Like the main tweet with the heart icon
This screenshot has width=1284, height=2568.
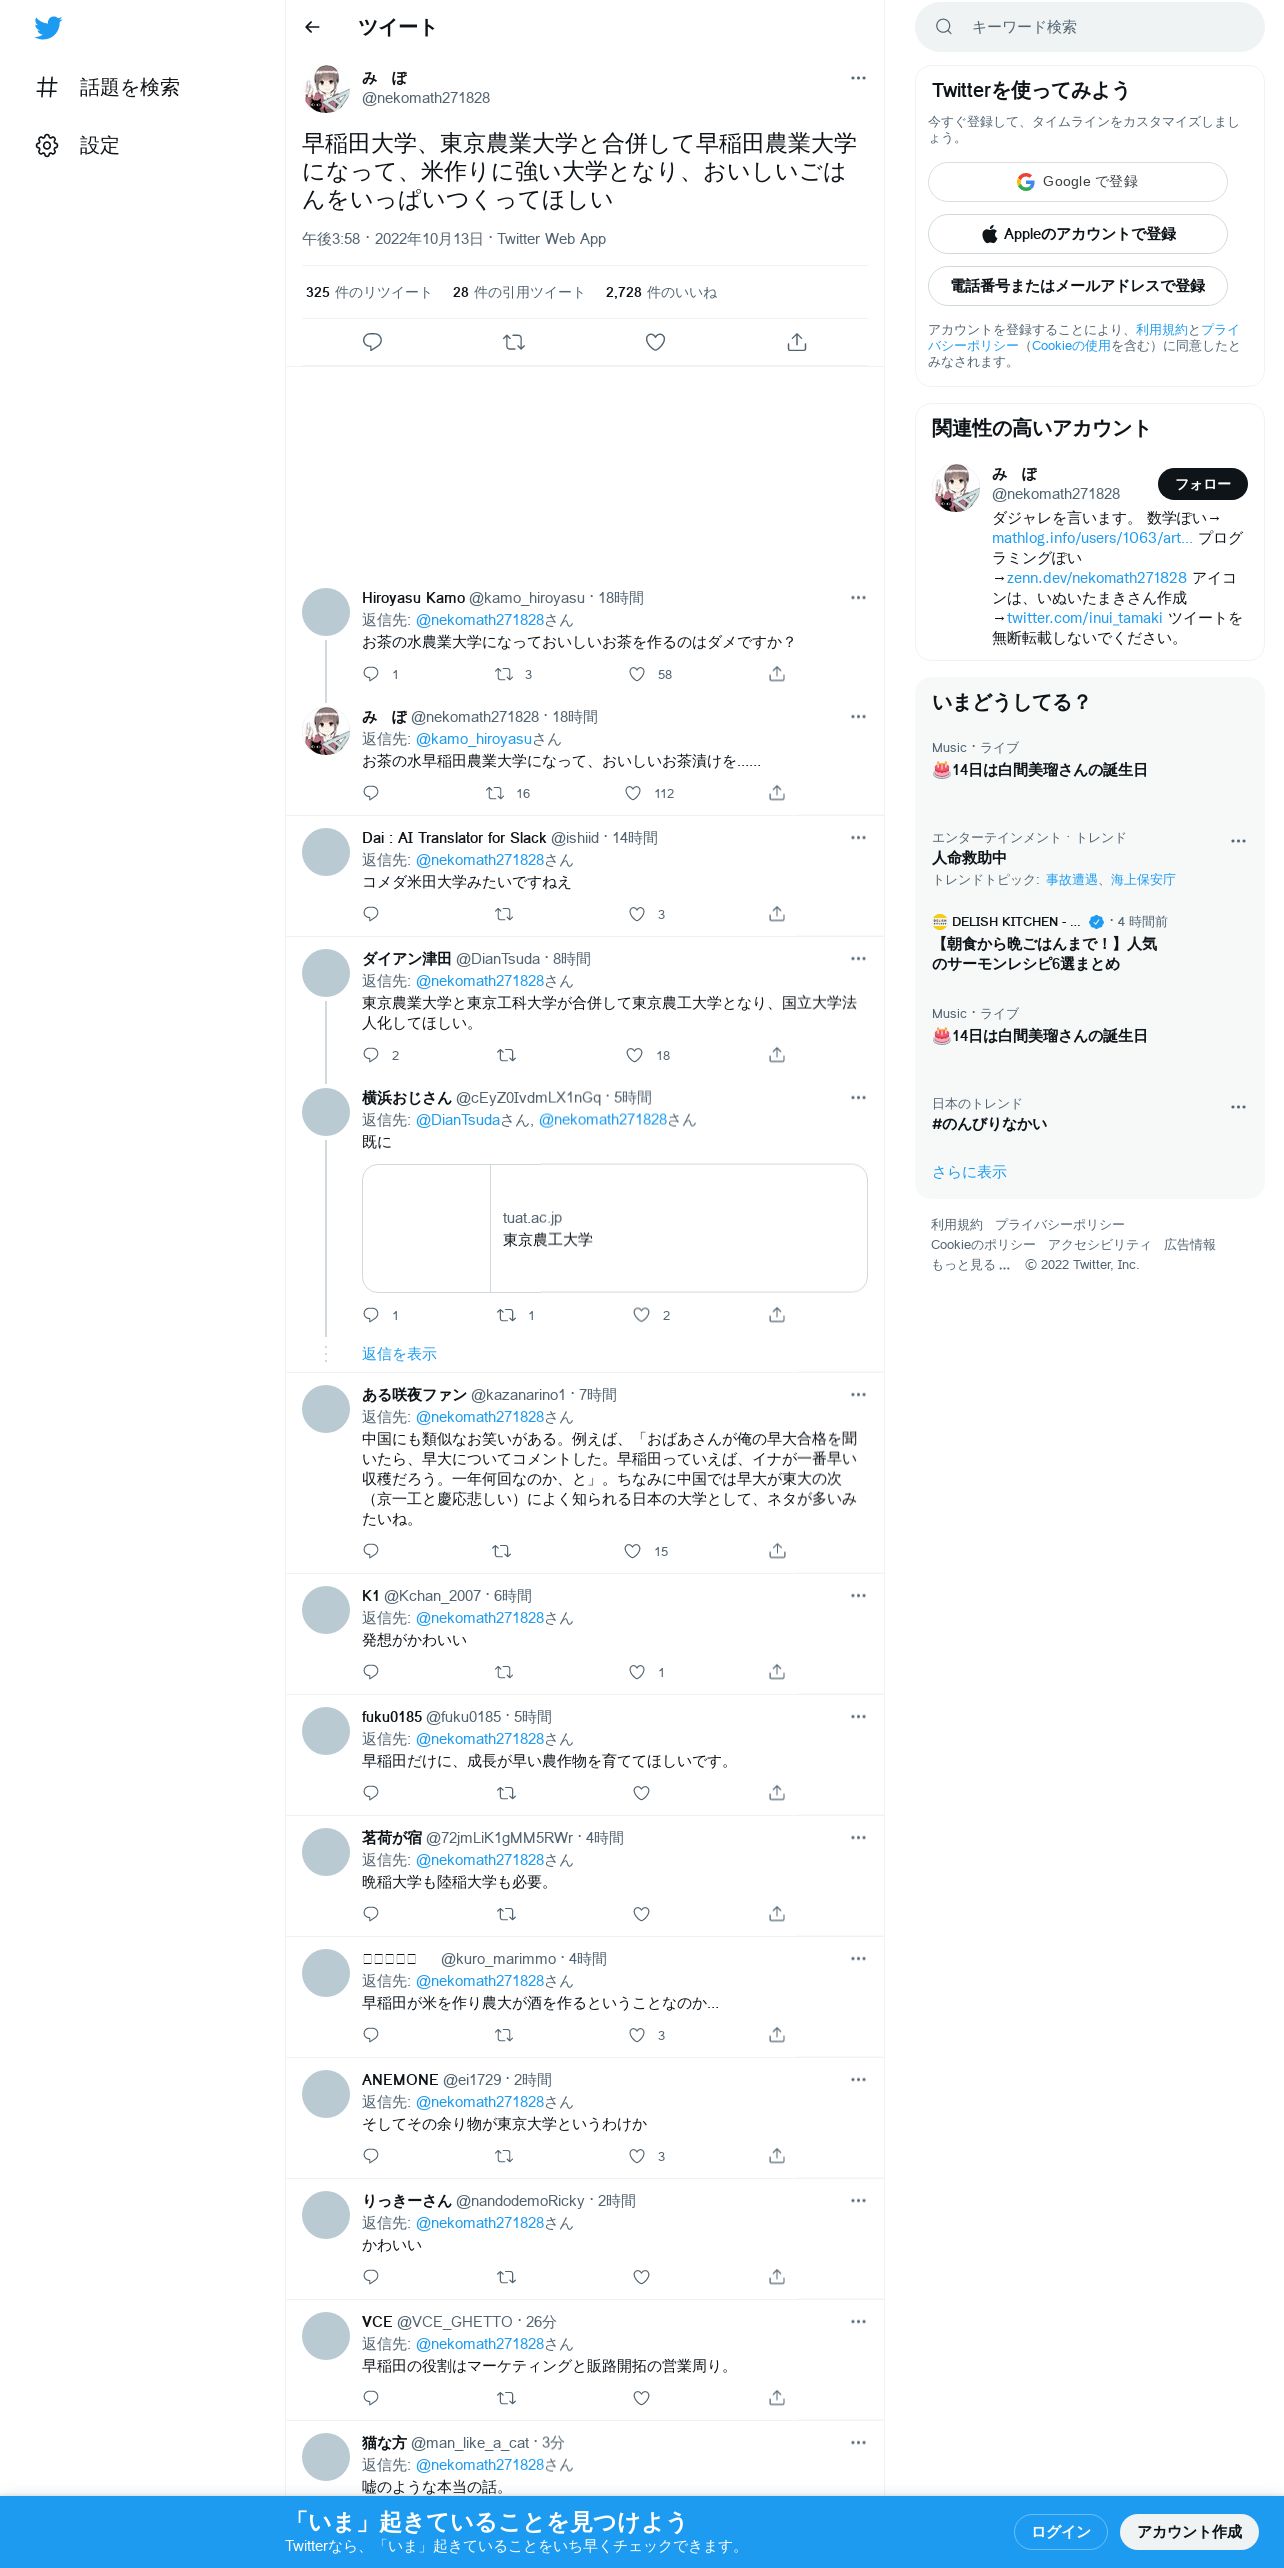point(655,342)
